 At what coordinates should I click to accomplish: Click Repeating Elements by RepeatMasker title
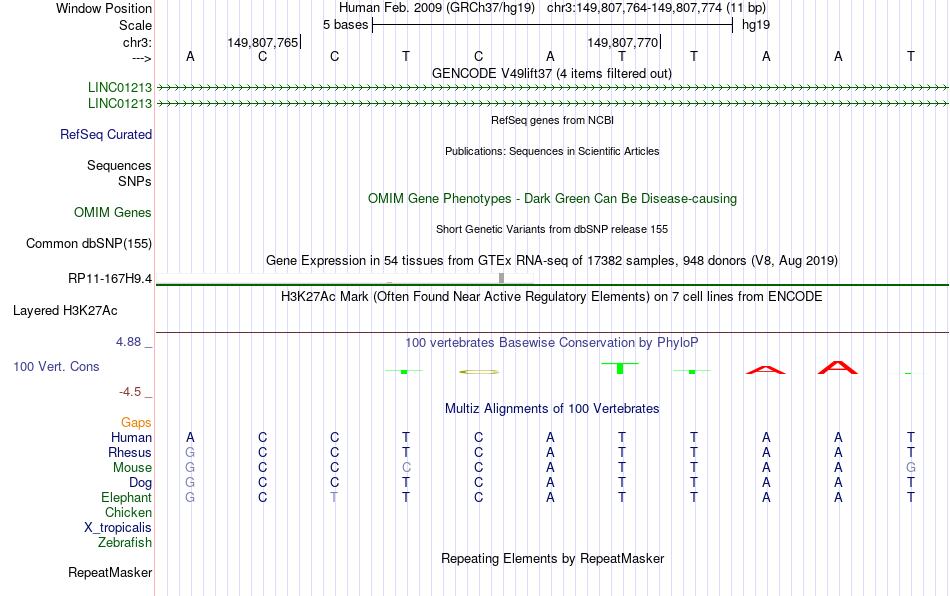click(x=552, y=559)
